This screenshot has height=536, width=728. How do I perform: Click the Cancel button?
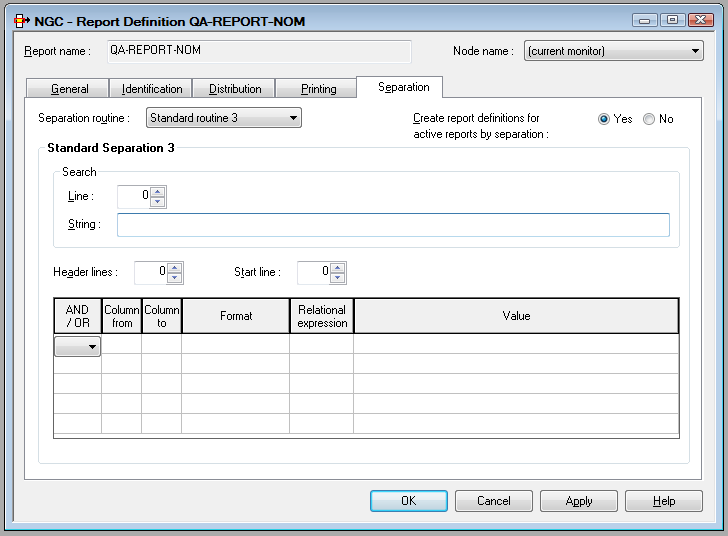(494, 501)
